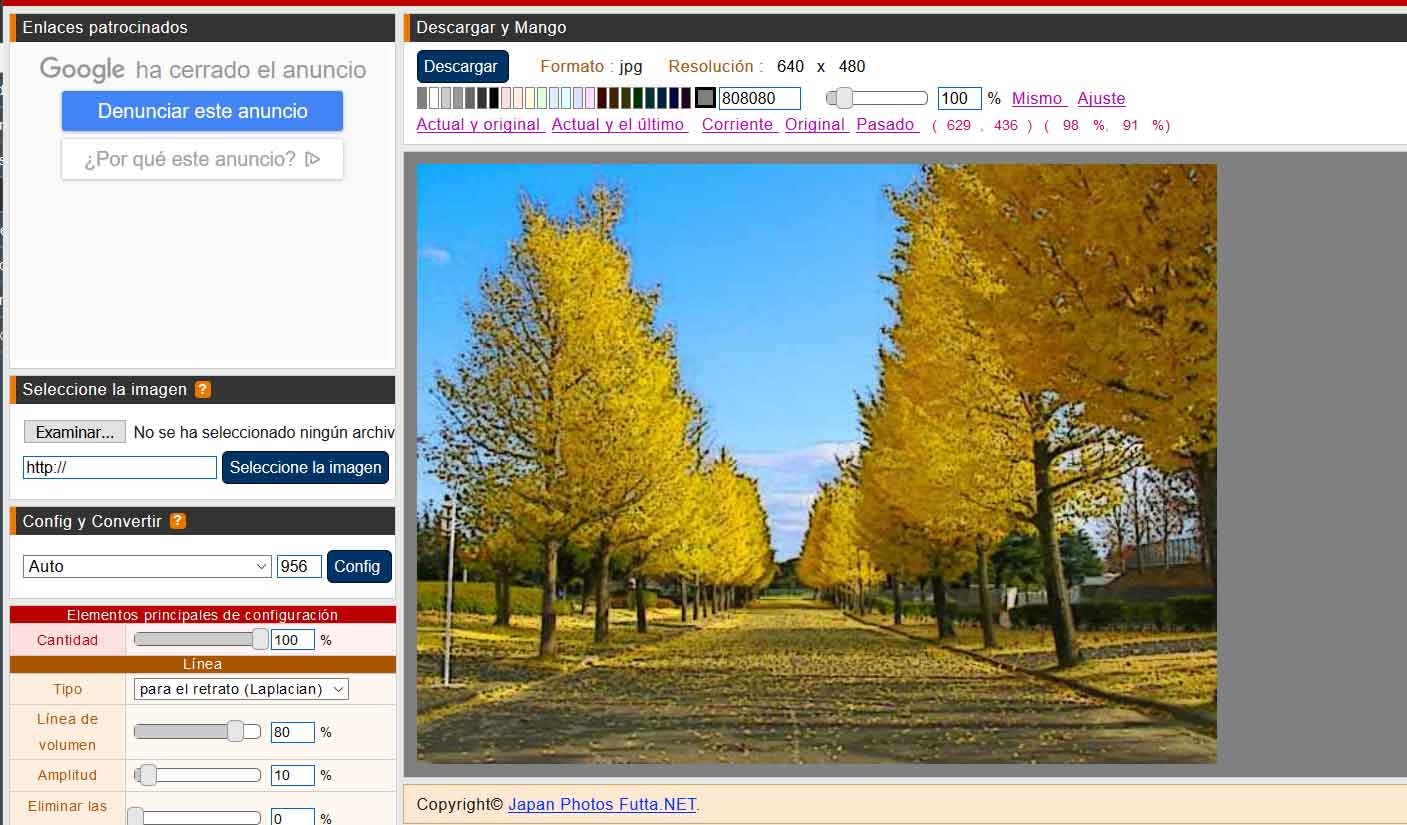Click the zoom percentage slider in header
1407x825 pixels.
pyautogui.click(x=877, y=98)
